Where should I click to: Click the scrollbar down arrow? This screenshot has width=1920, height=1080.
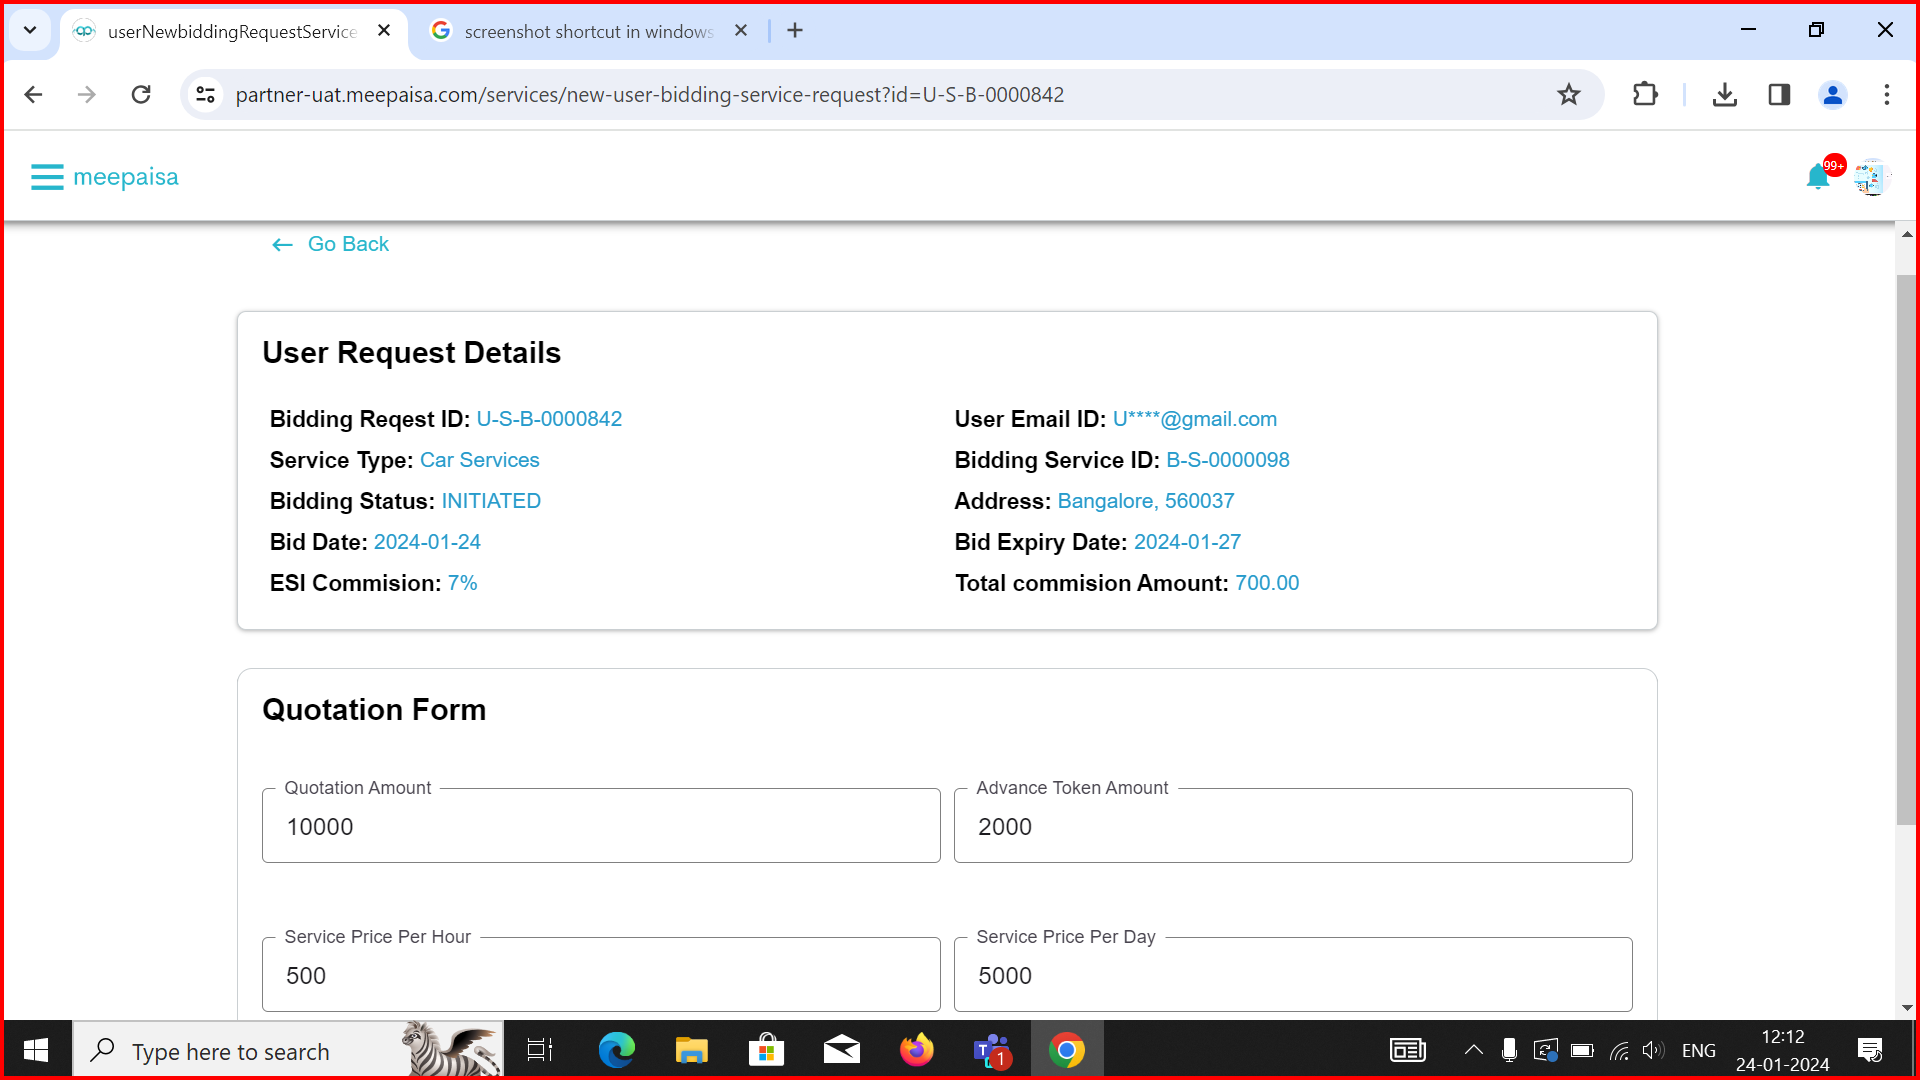(x=1906, y=1008)
